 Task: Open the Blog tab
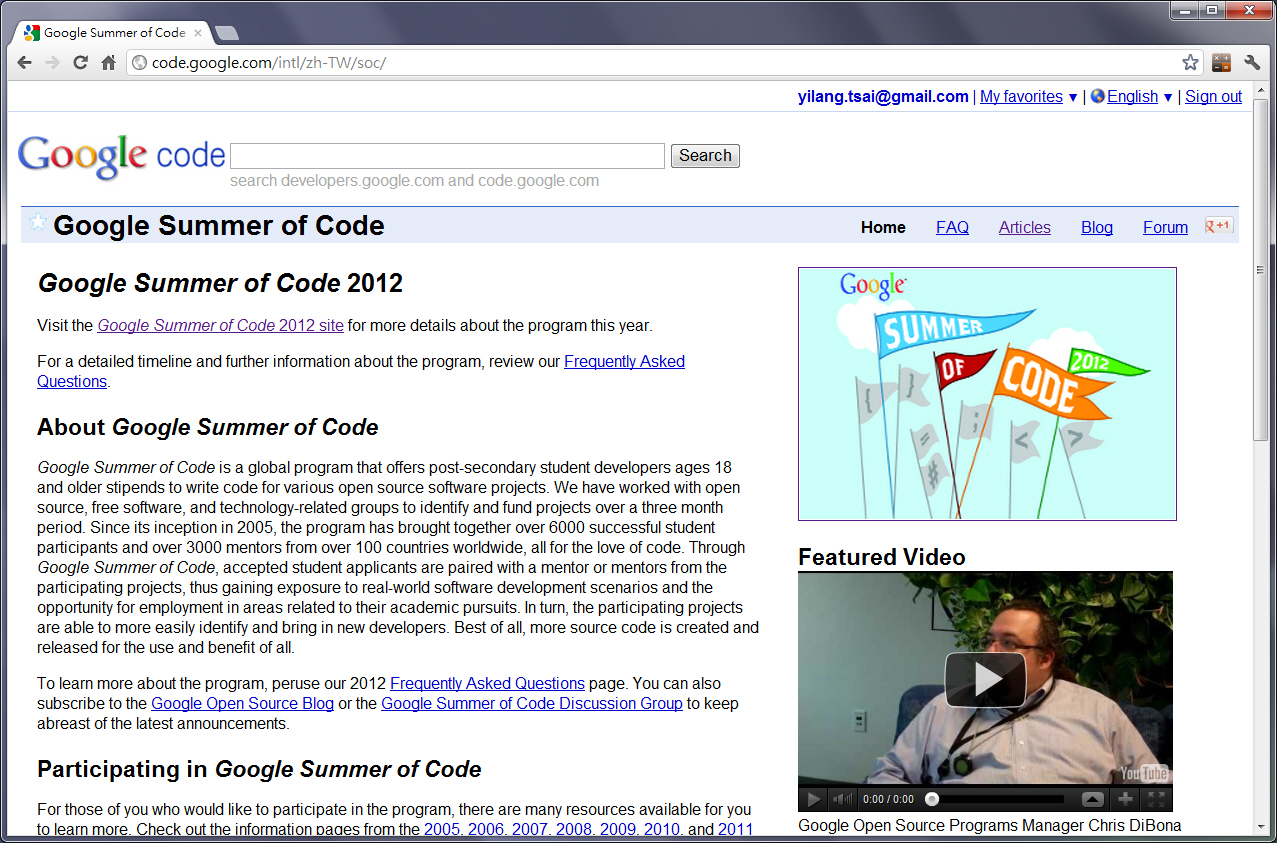pos(1096,227)
